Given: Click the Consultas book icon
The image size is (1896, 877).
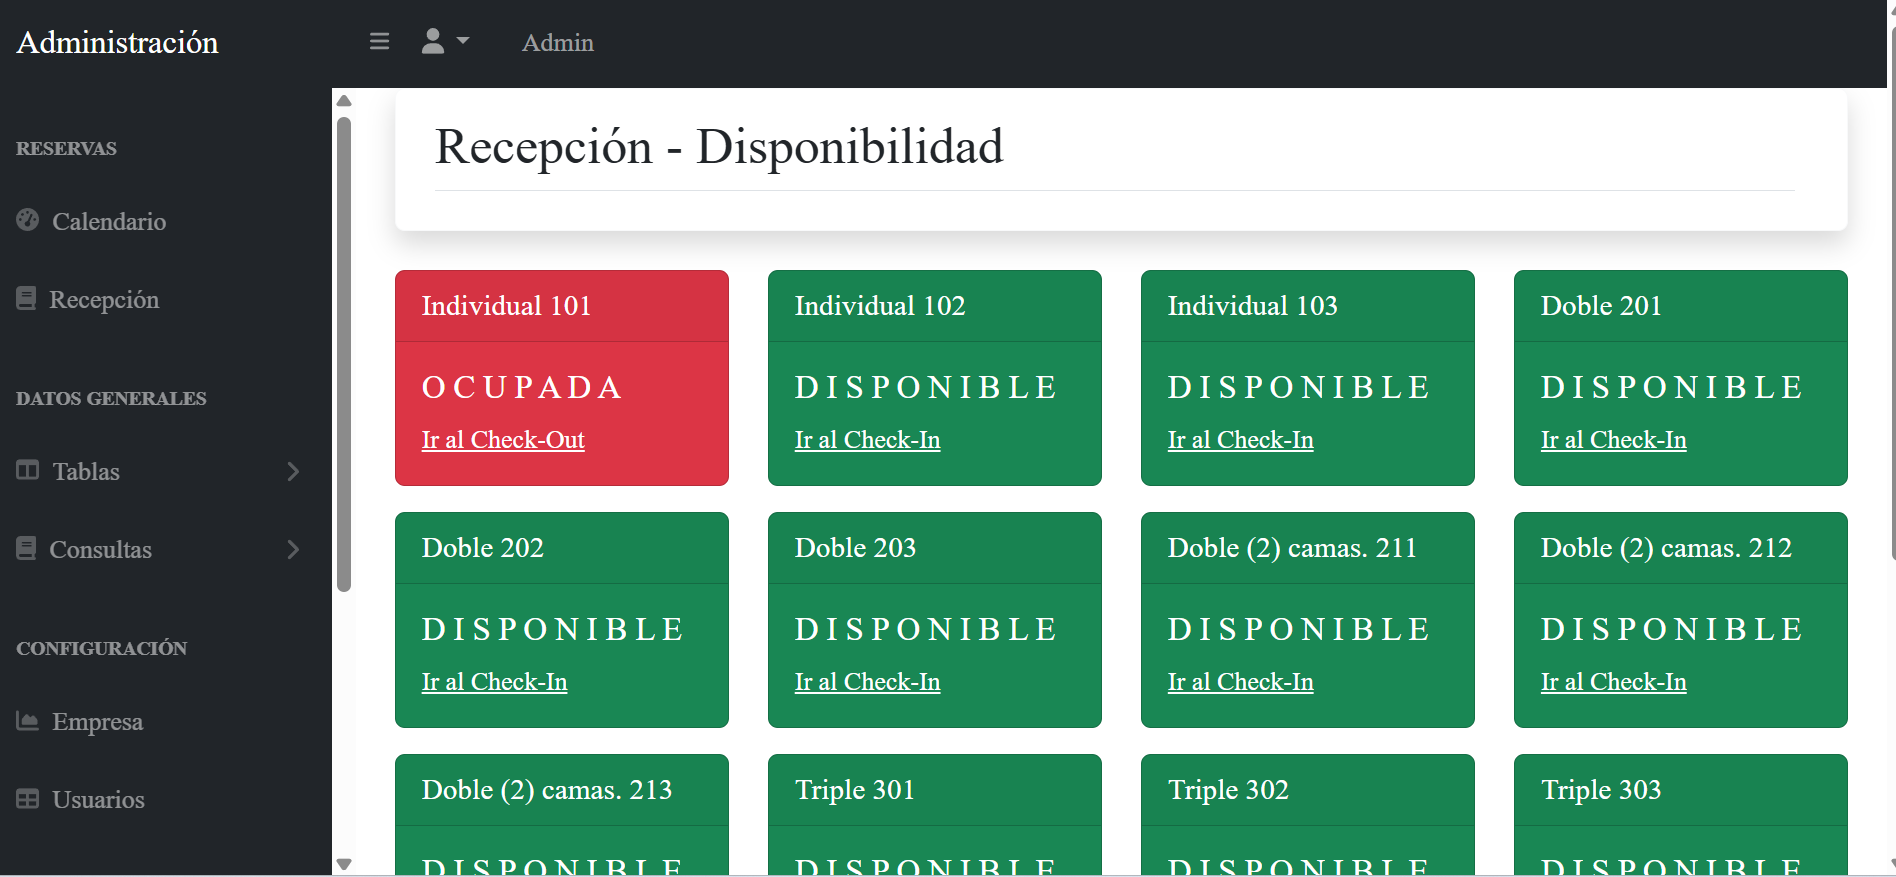Looking at the screenshot, I should pos(27,548).
